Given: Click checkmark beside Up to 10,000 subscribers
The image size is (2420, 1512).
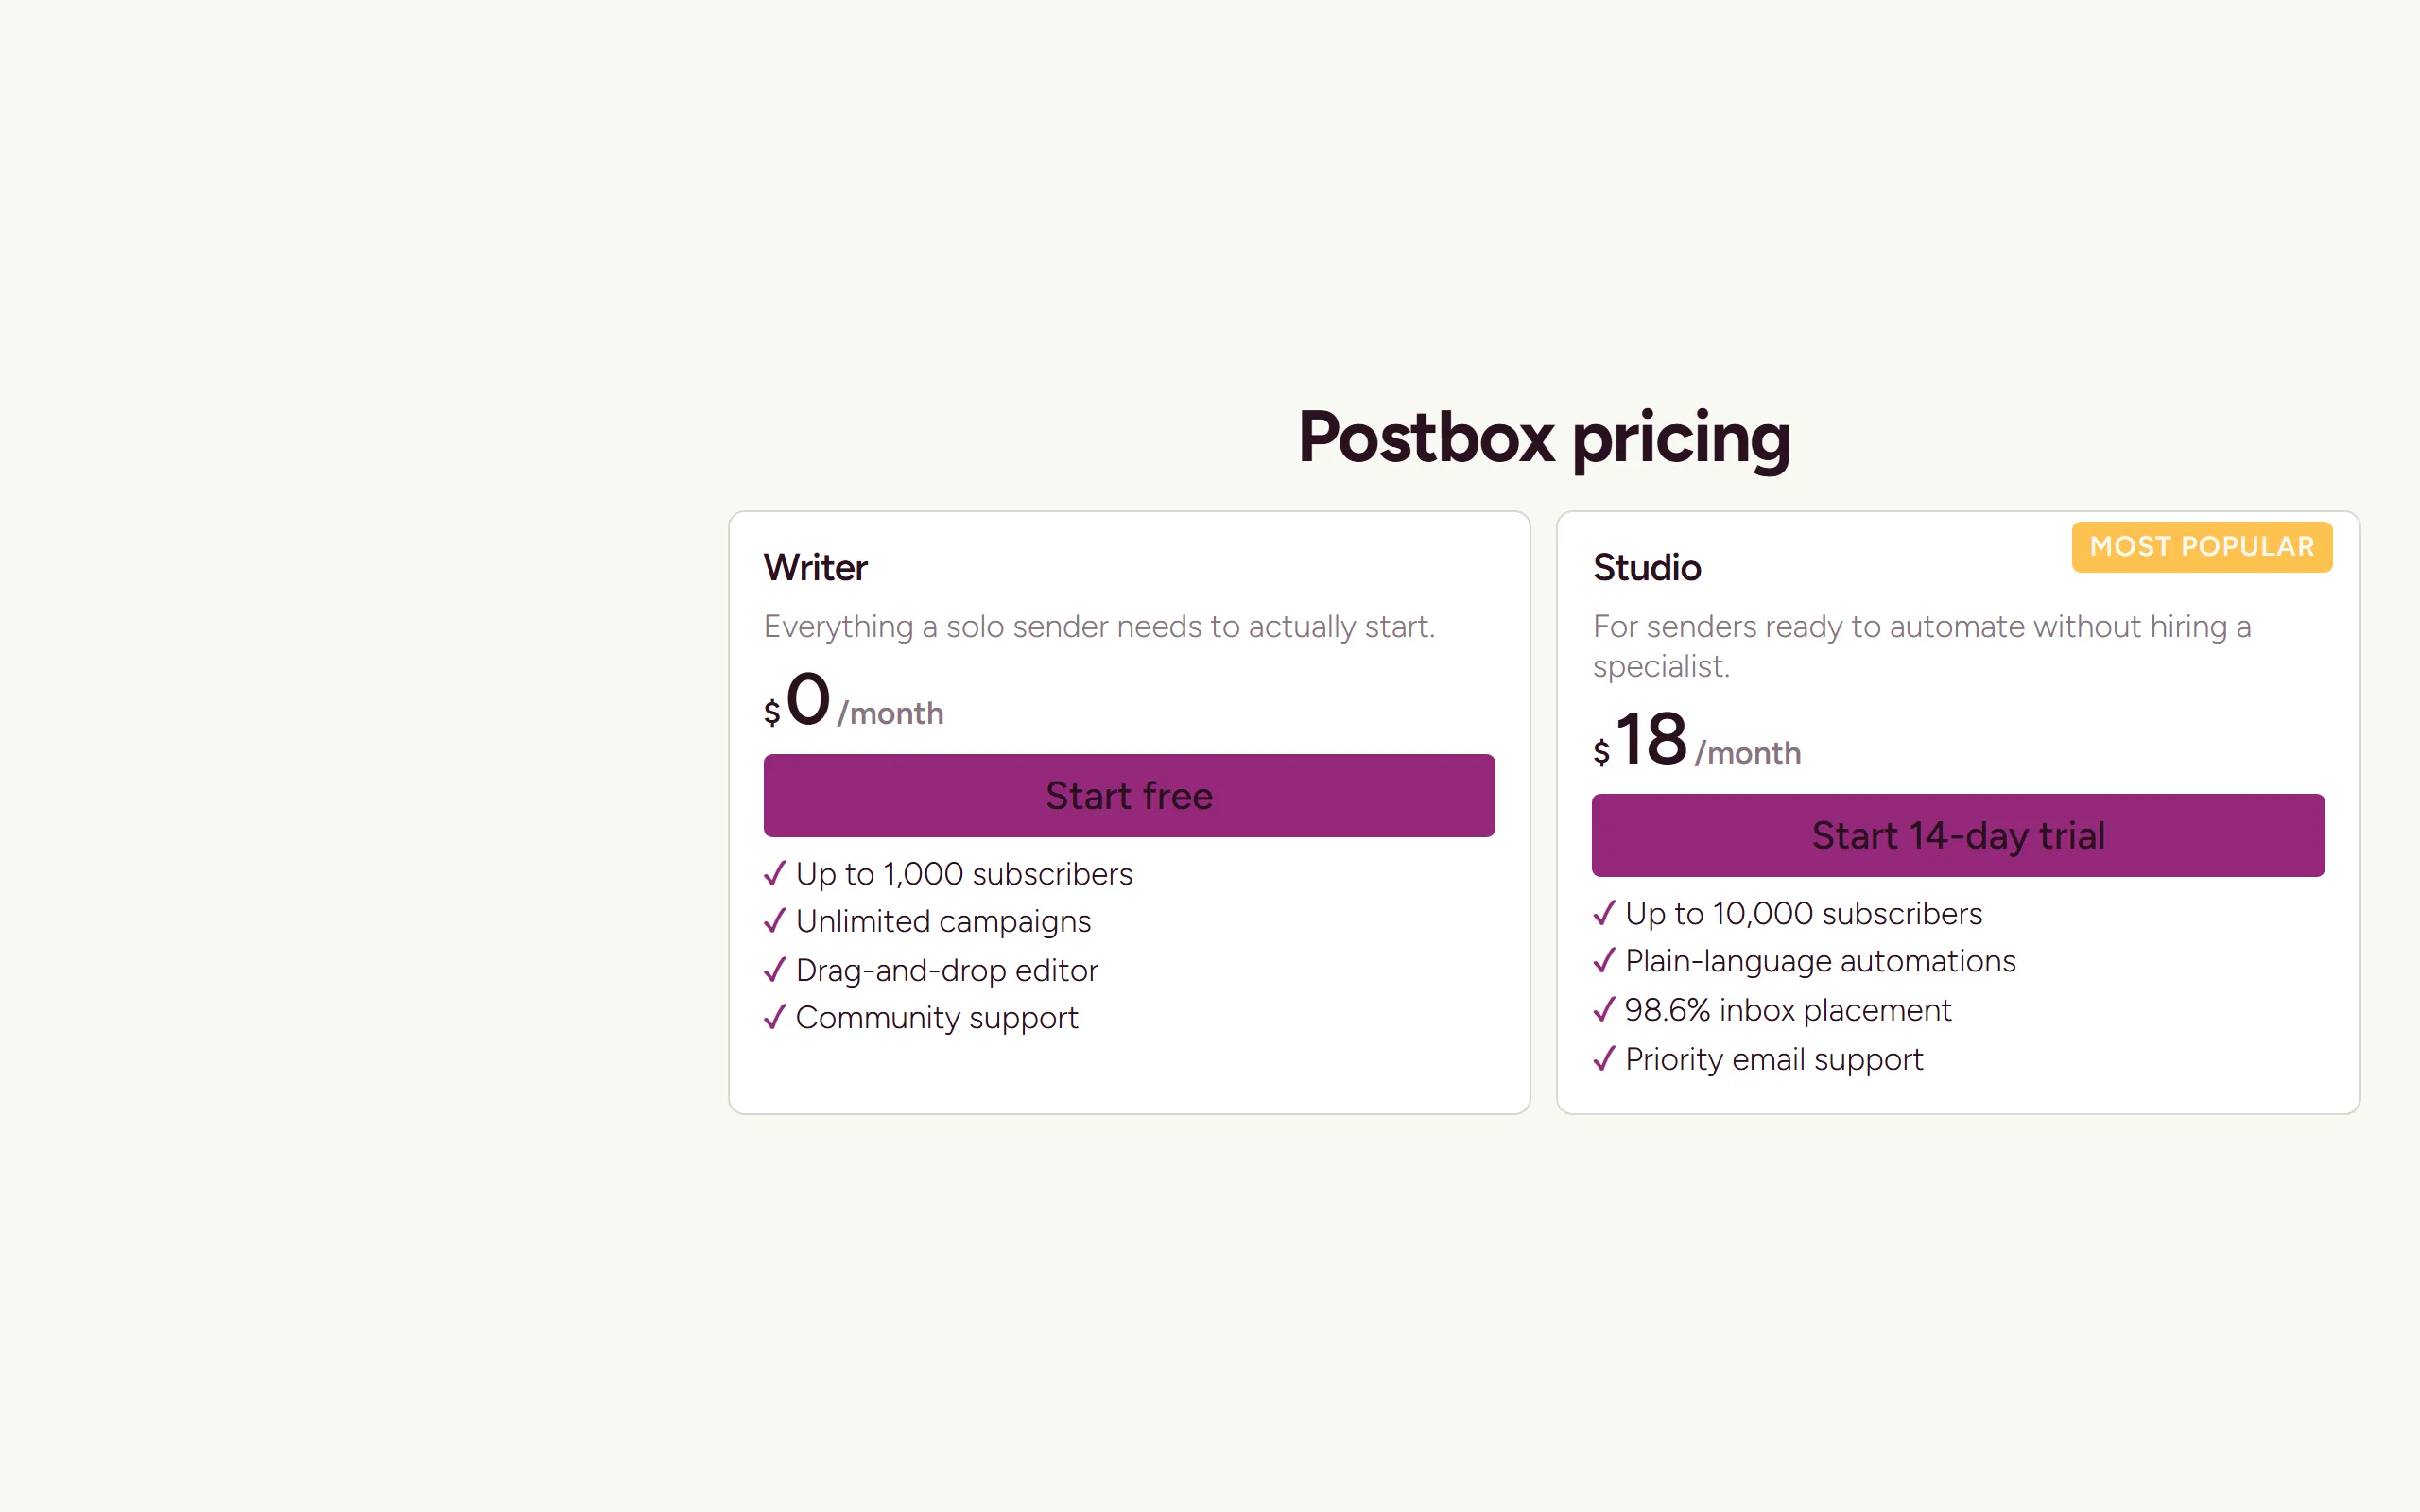Looking at the screenshot, I should coord(1604,913).
